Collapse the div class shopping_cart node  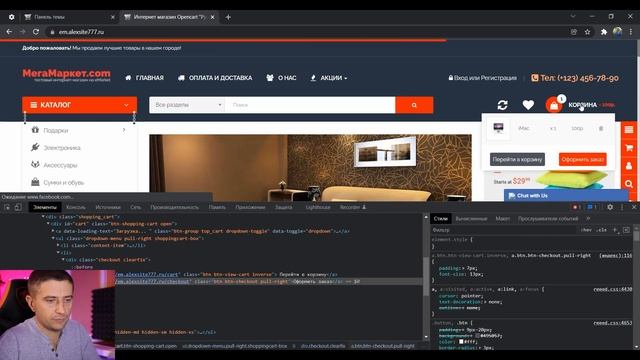tap(43, 217)
